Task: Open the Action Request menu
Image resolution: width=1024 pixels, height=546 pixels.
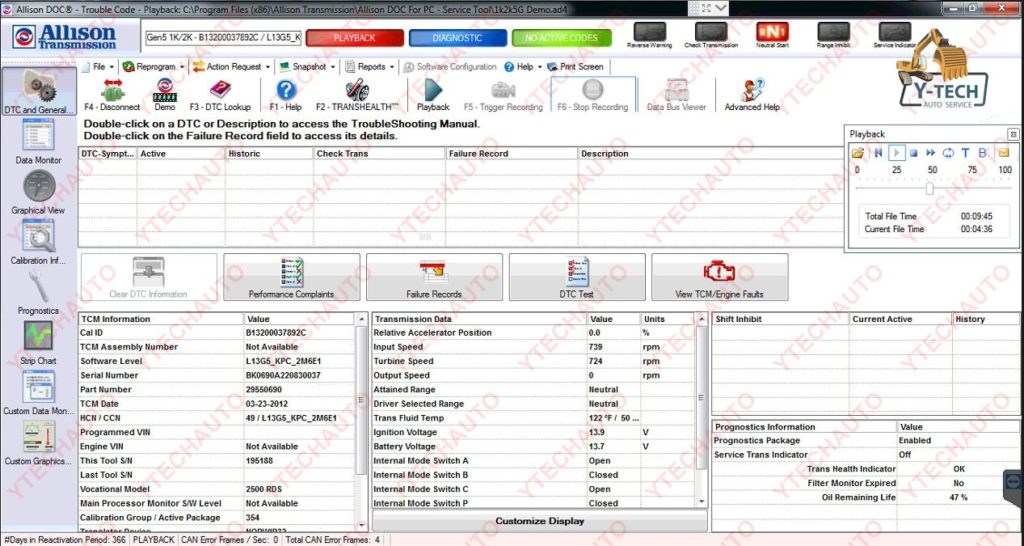Action: (231, 67)
